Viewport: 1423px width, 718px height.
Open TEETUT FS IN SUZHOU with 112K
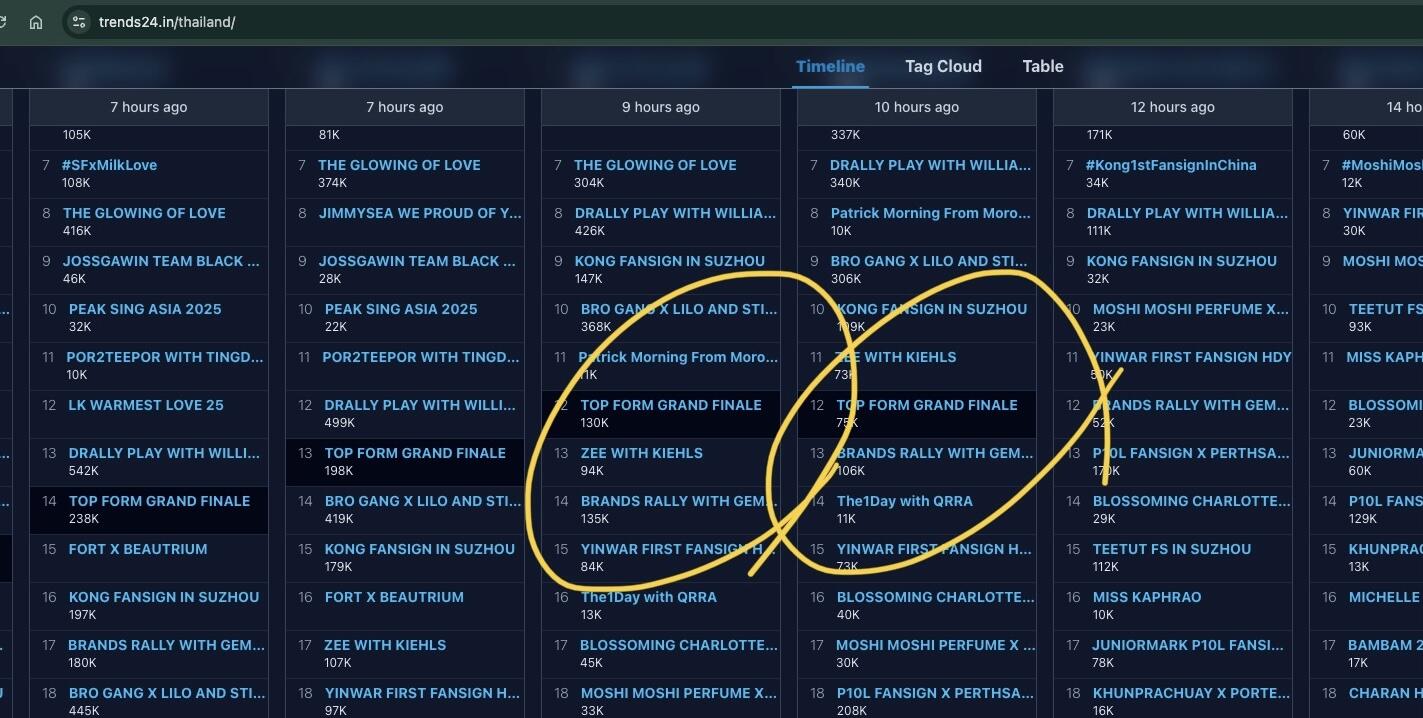tap(1172, 549)
